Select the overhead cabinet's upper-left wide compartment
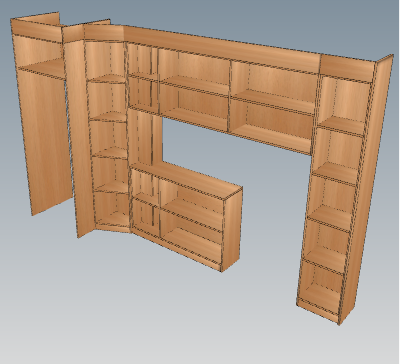Image resolution: width=403 pixels, height=364 pixels. (194, 69)
